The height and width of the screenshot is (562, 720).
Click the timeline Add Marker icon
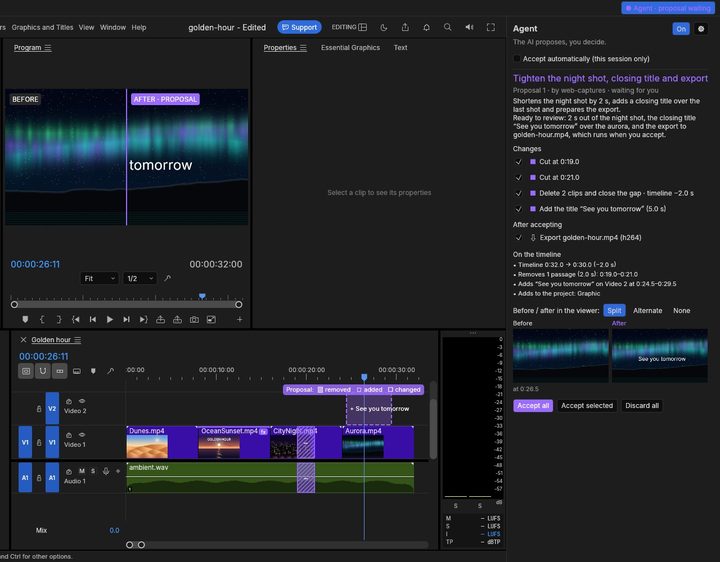click(93, 371)
